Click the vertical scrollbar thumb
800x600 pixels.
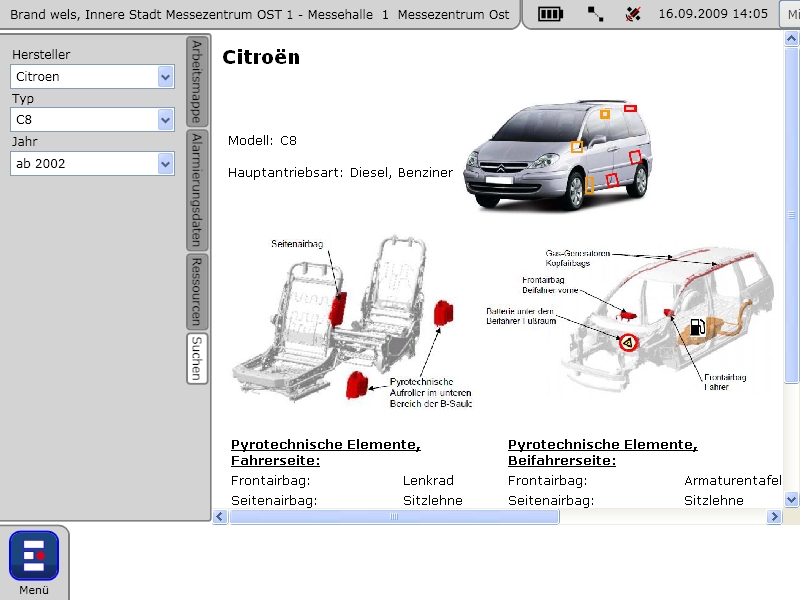click(791, 214)
